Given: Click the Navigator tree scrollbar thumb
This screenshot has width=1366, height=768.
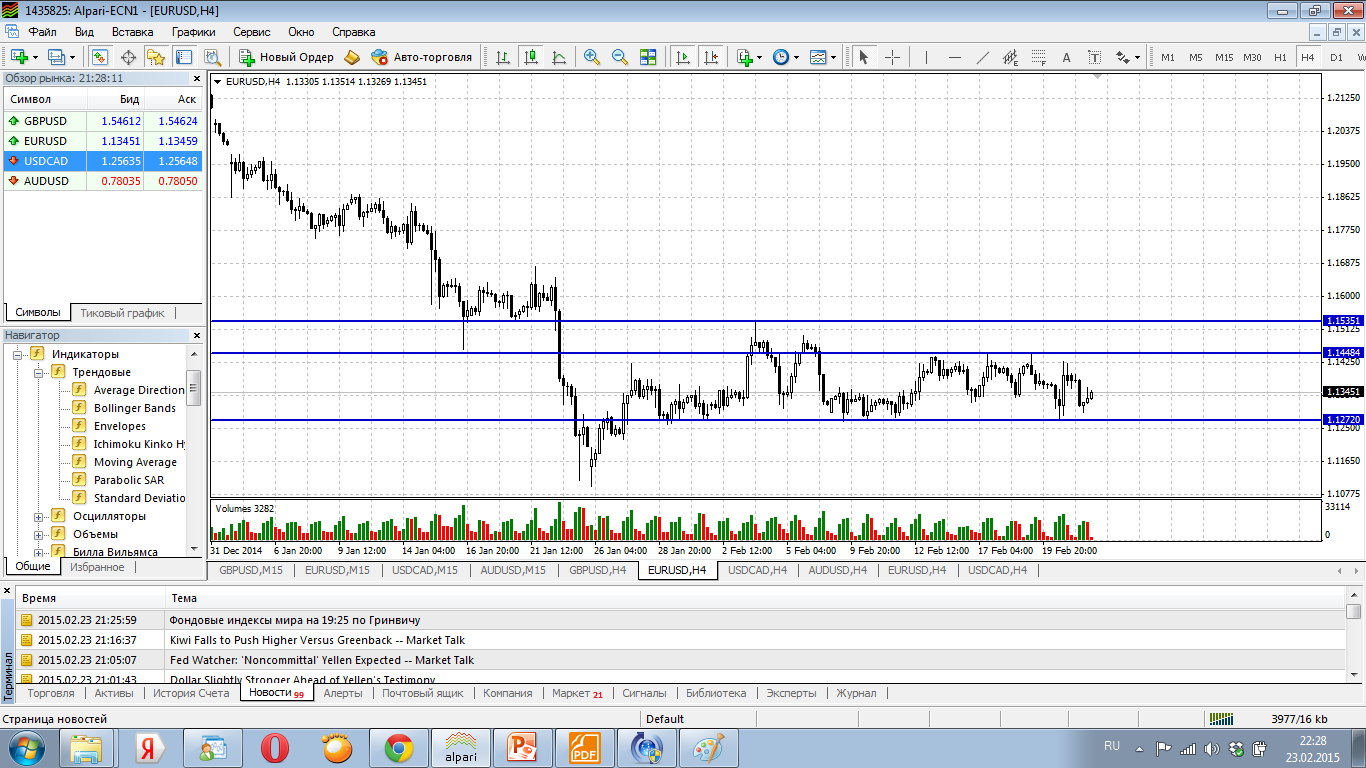Looking at the screenshot, I should click(194, 387).
